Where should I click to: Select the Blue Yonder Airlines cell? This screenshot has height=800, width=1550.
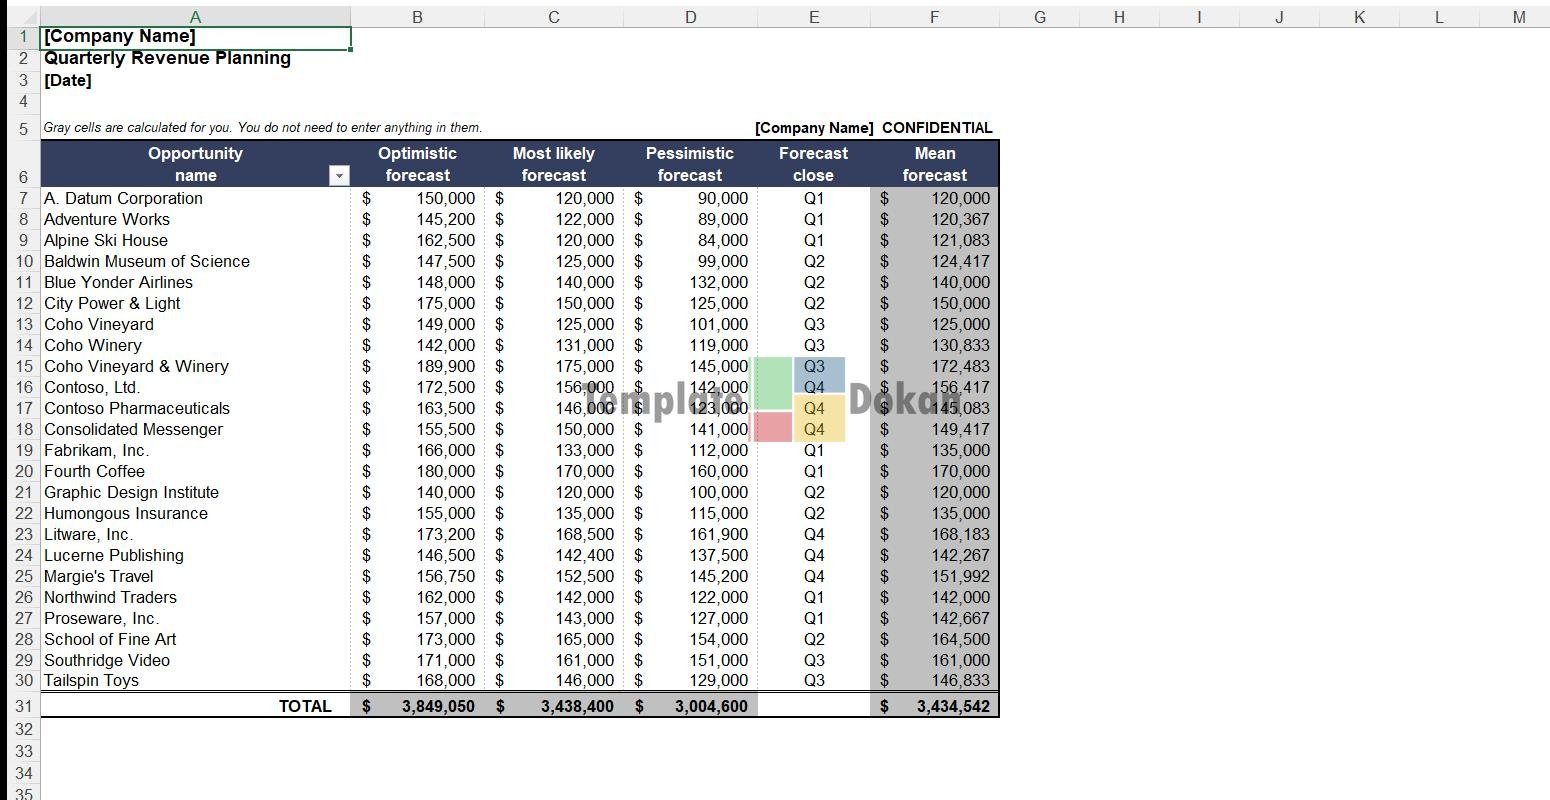[x=195, y=282]
